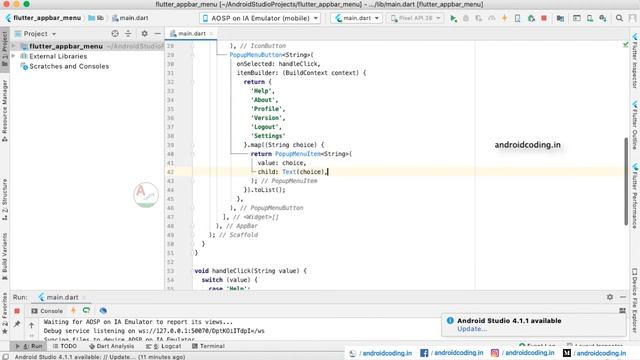Click the Run with coverage icon
Screen dimensions: 640x360
tap(478, 18)
